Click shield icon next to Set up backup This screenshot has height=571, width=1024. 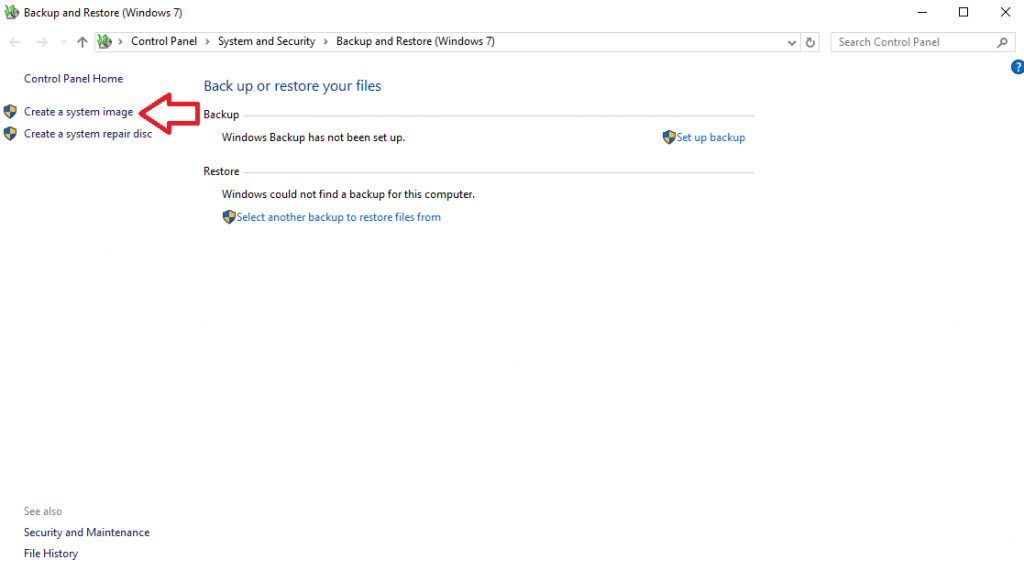(669, 137)
